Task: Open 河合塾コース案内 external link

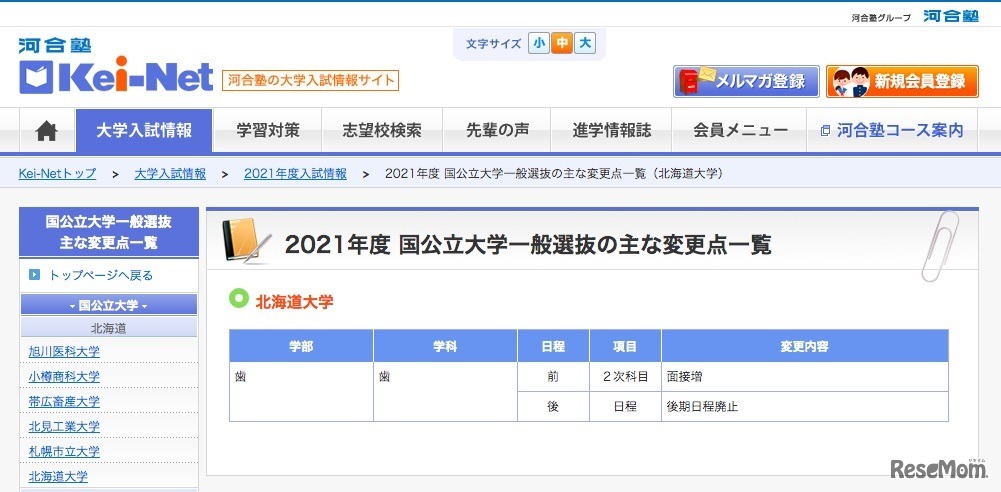Action: click(891, 131)
